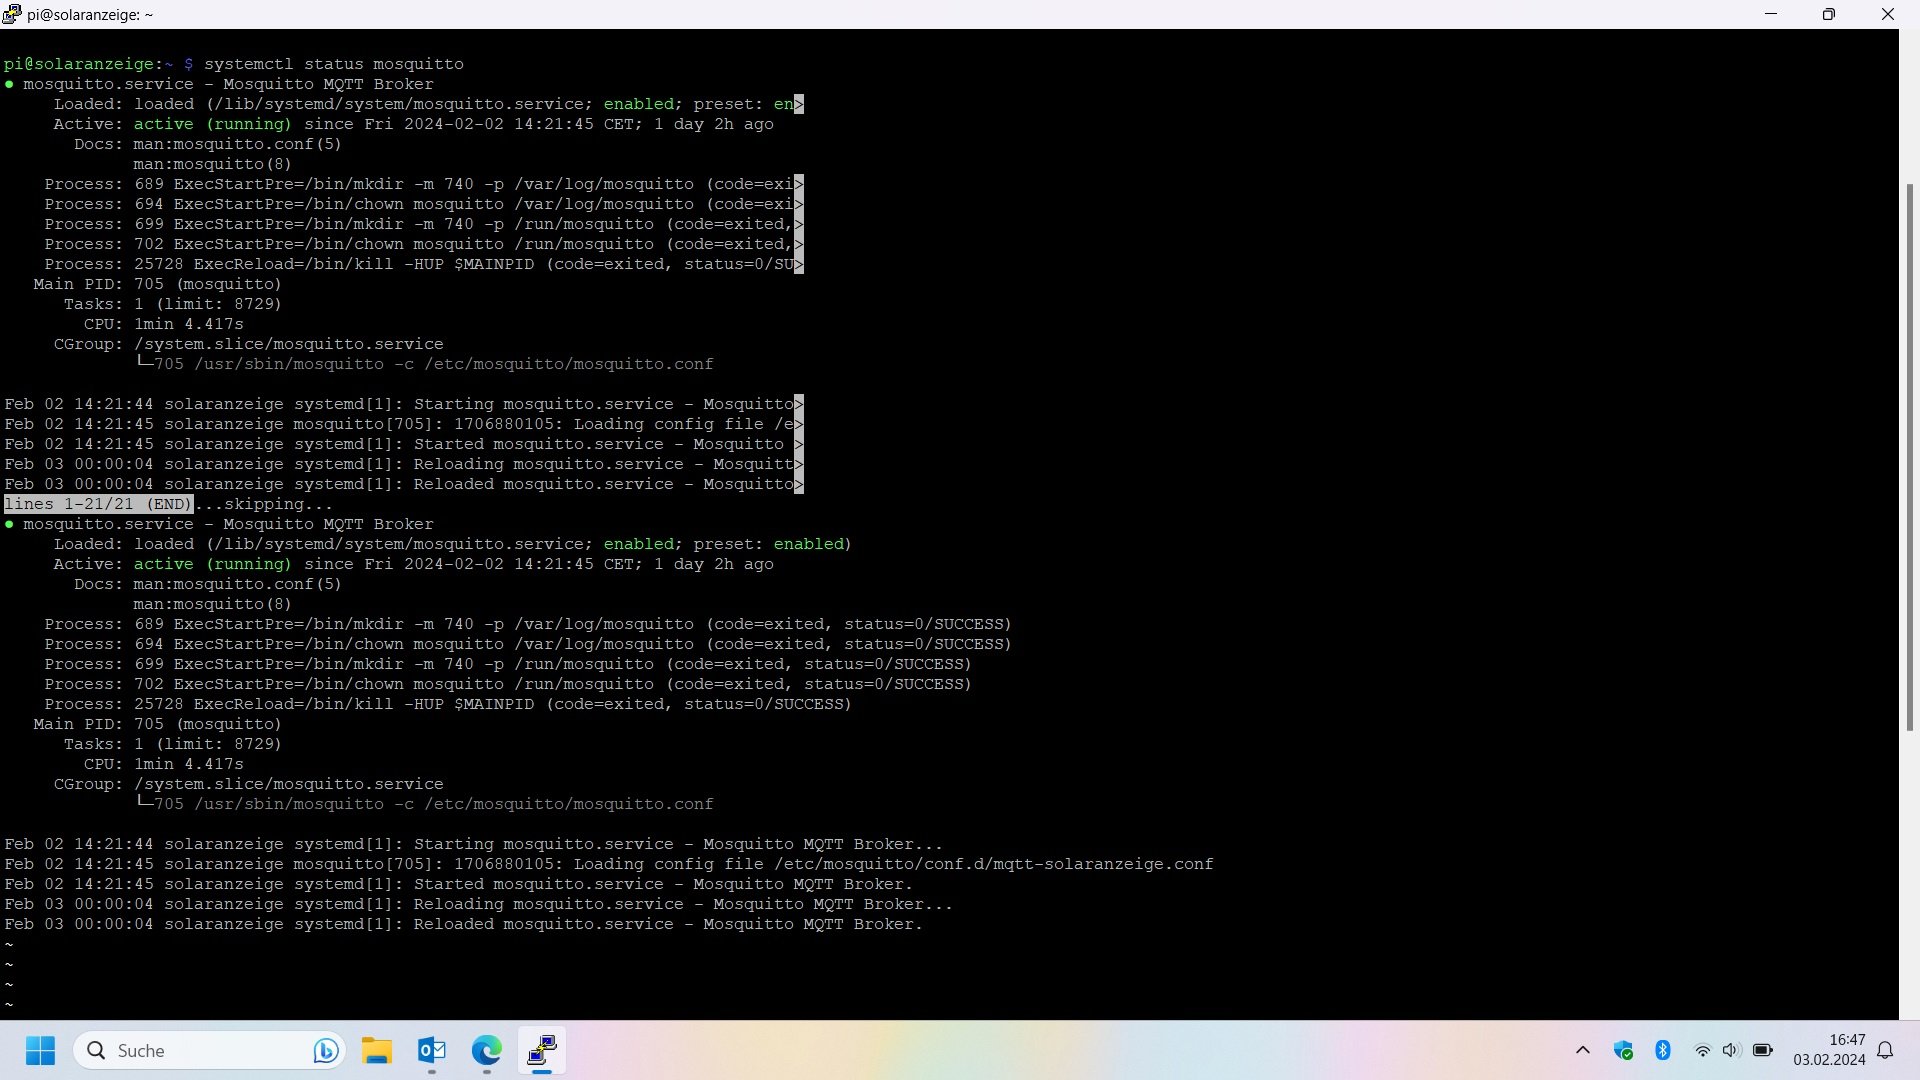Open Wi-Fi network settings icon

point(1702,1050)
